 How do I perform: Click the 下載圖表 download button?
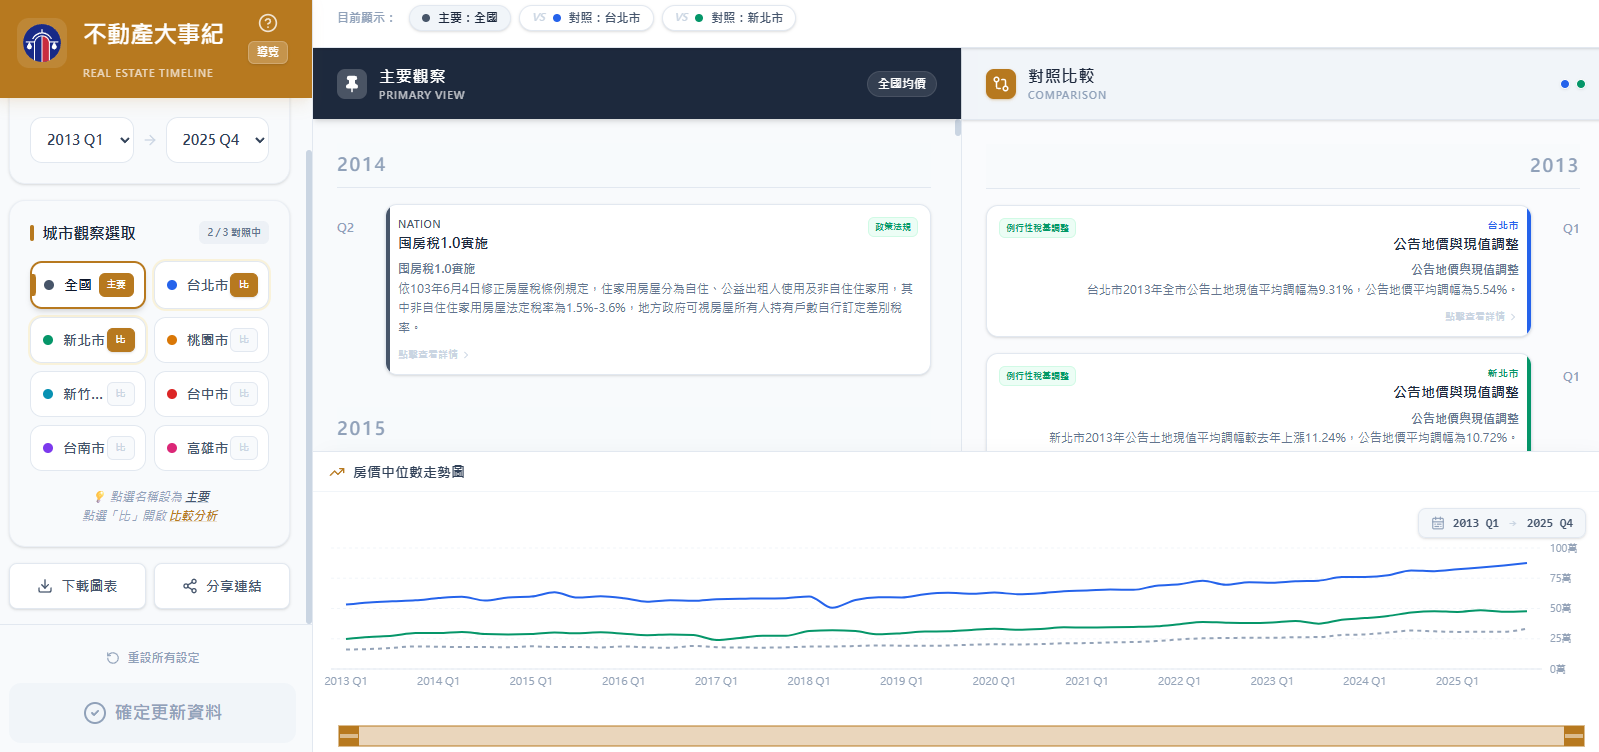tap(78, 586)
